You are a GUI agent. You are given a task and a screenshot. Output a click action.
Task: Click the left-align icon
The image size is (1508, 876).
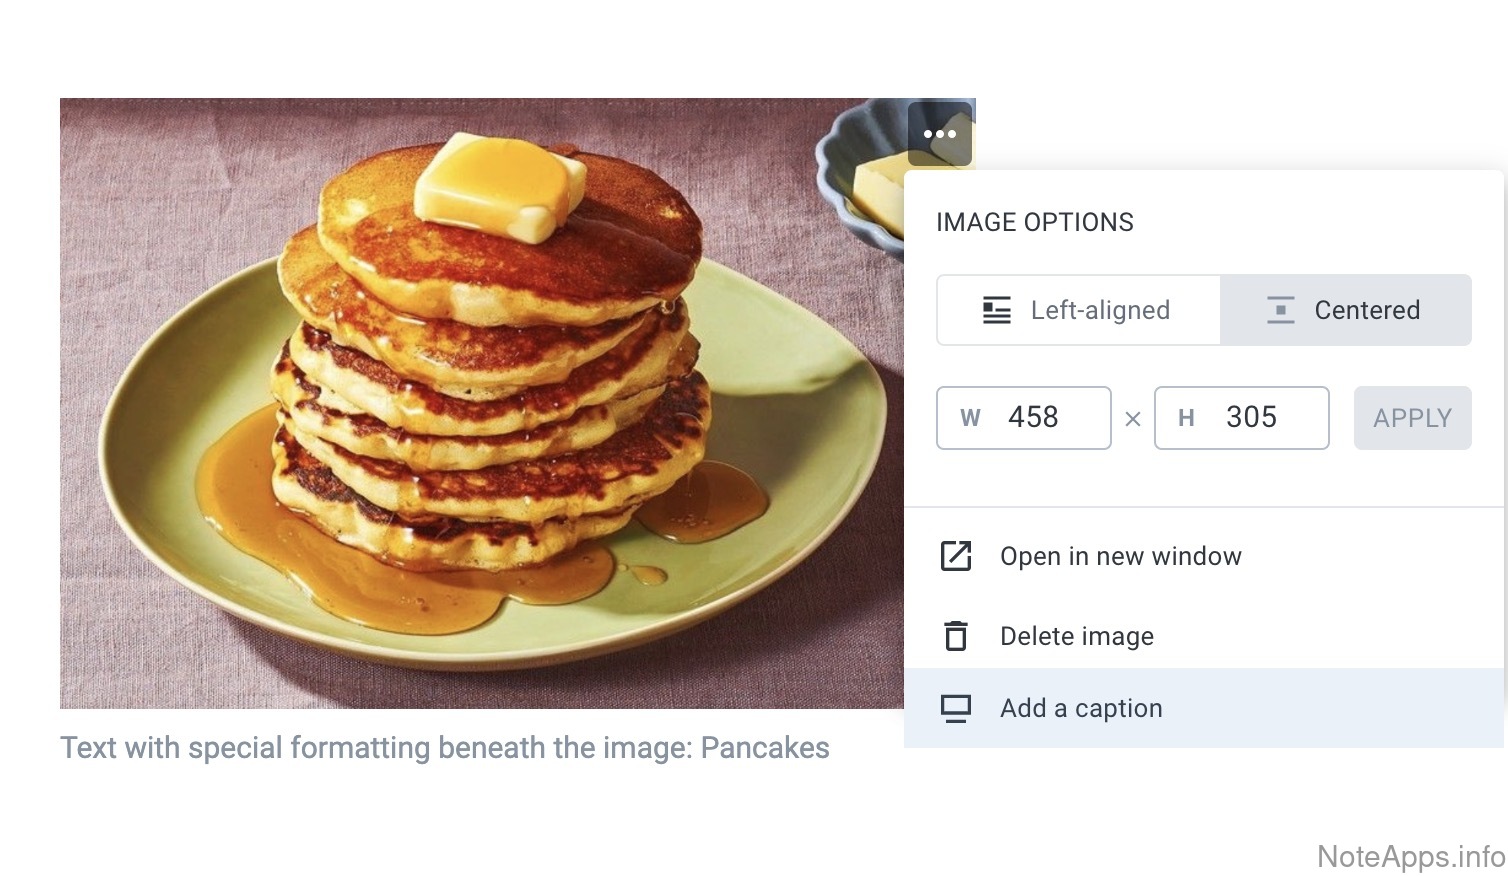tap(996, 310)
